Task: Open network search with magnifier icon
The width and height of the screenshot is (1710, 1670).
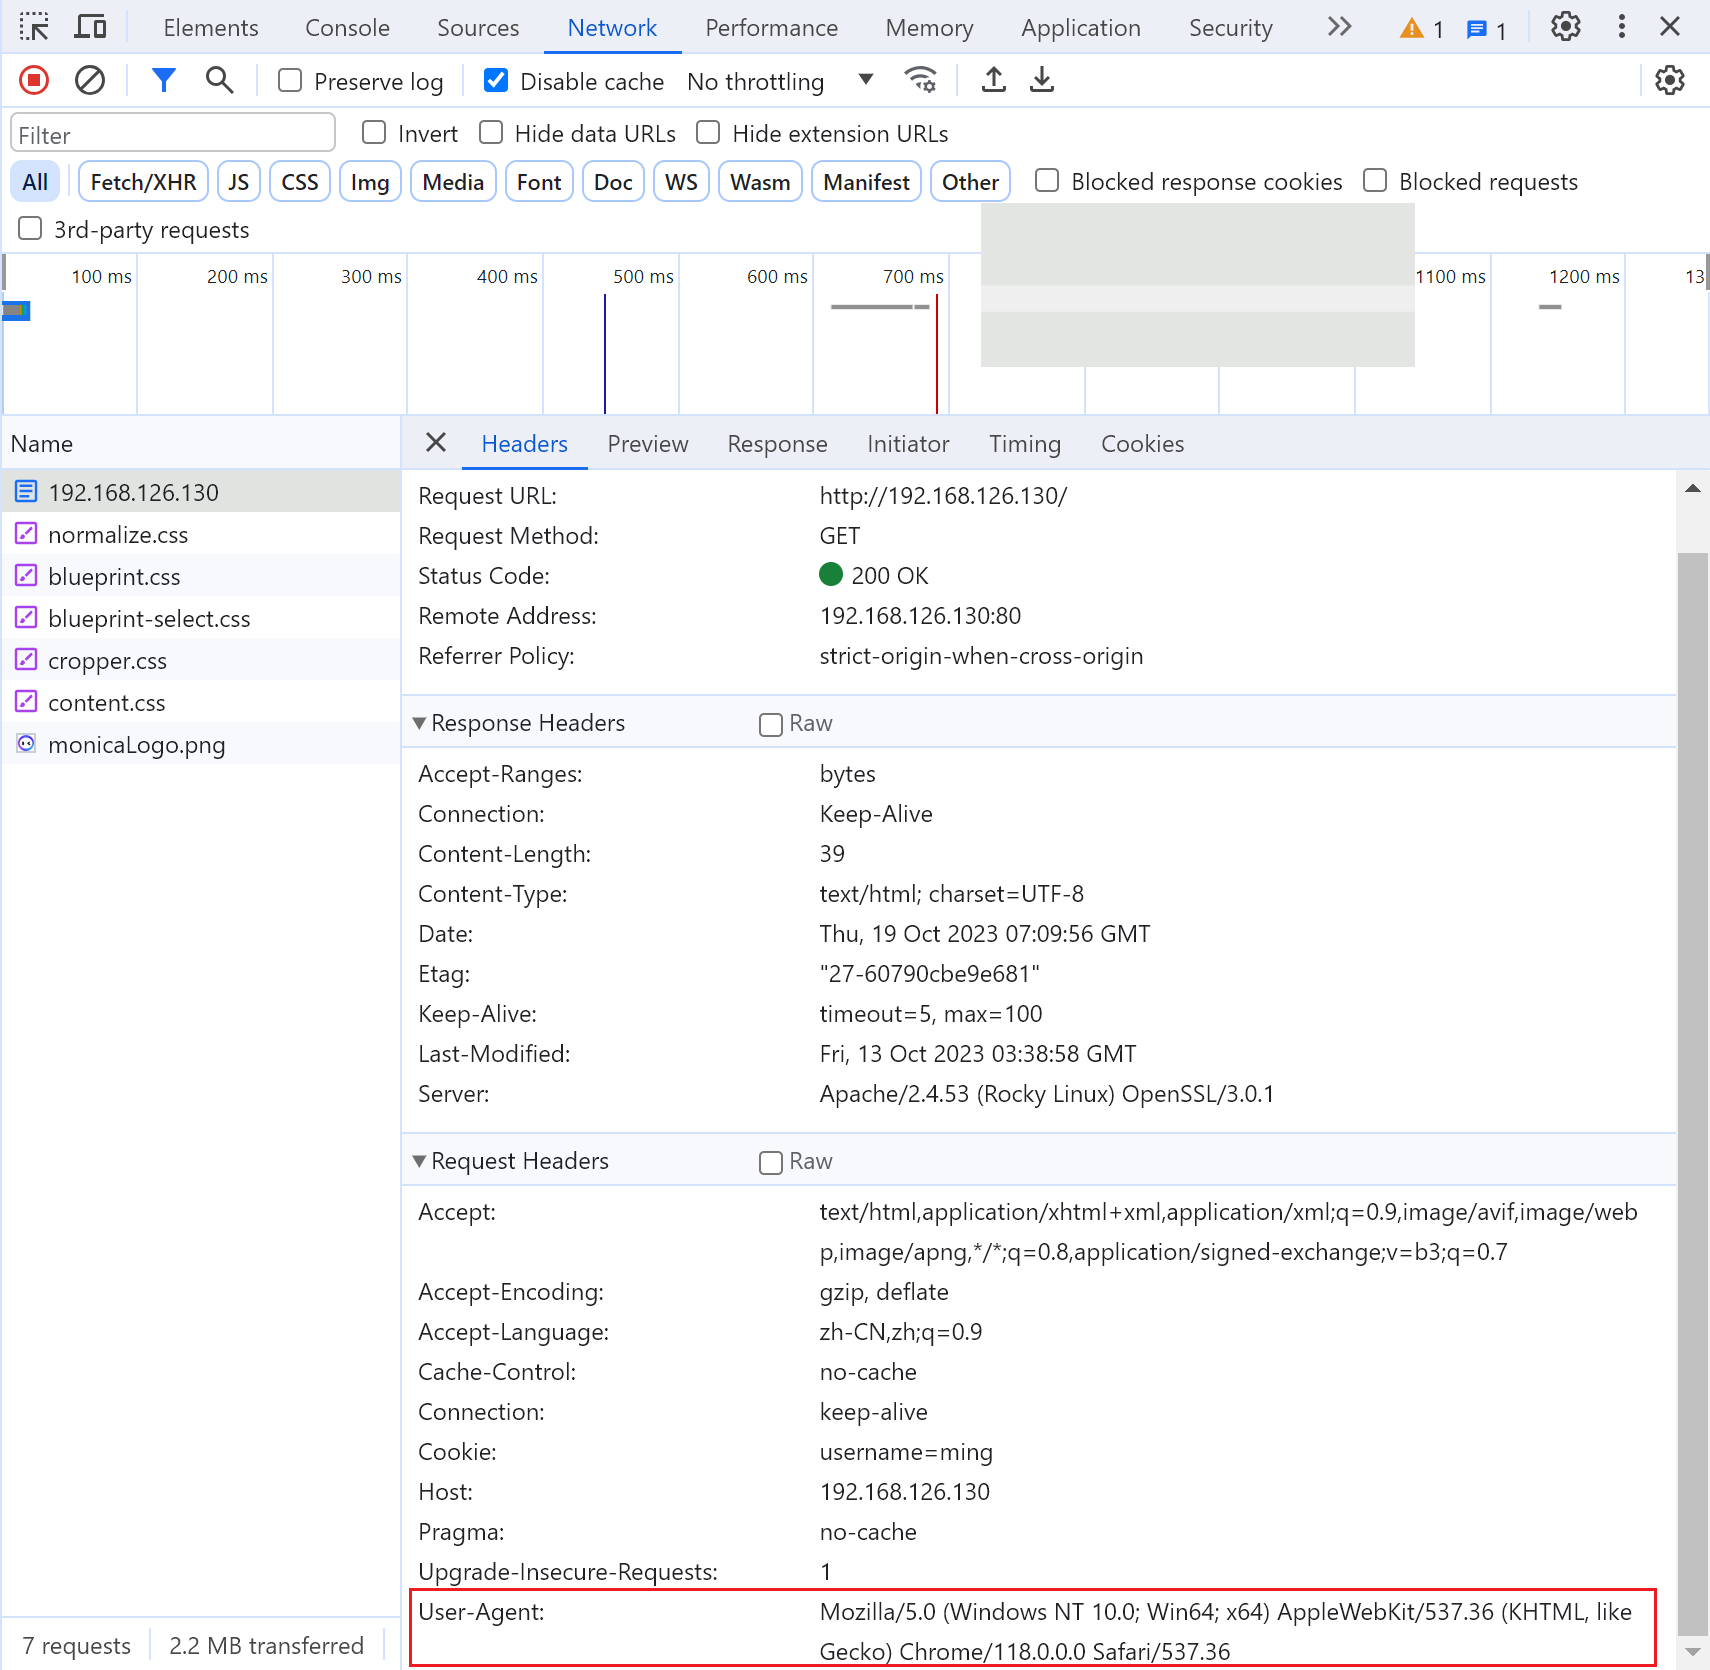Action: pos(219,80)
